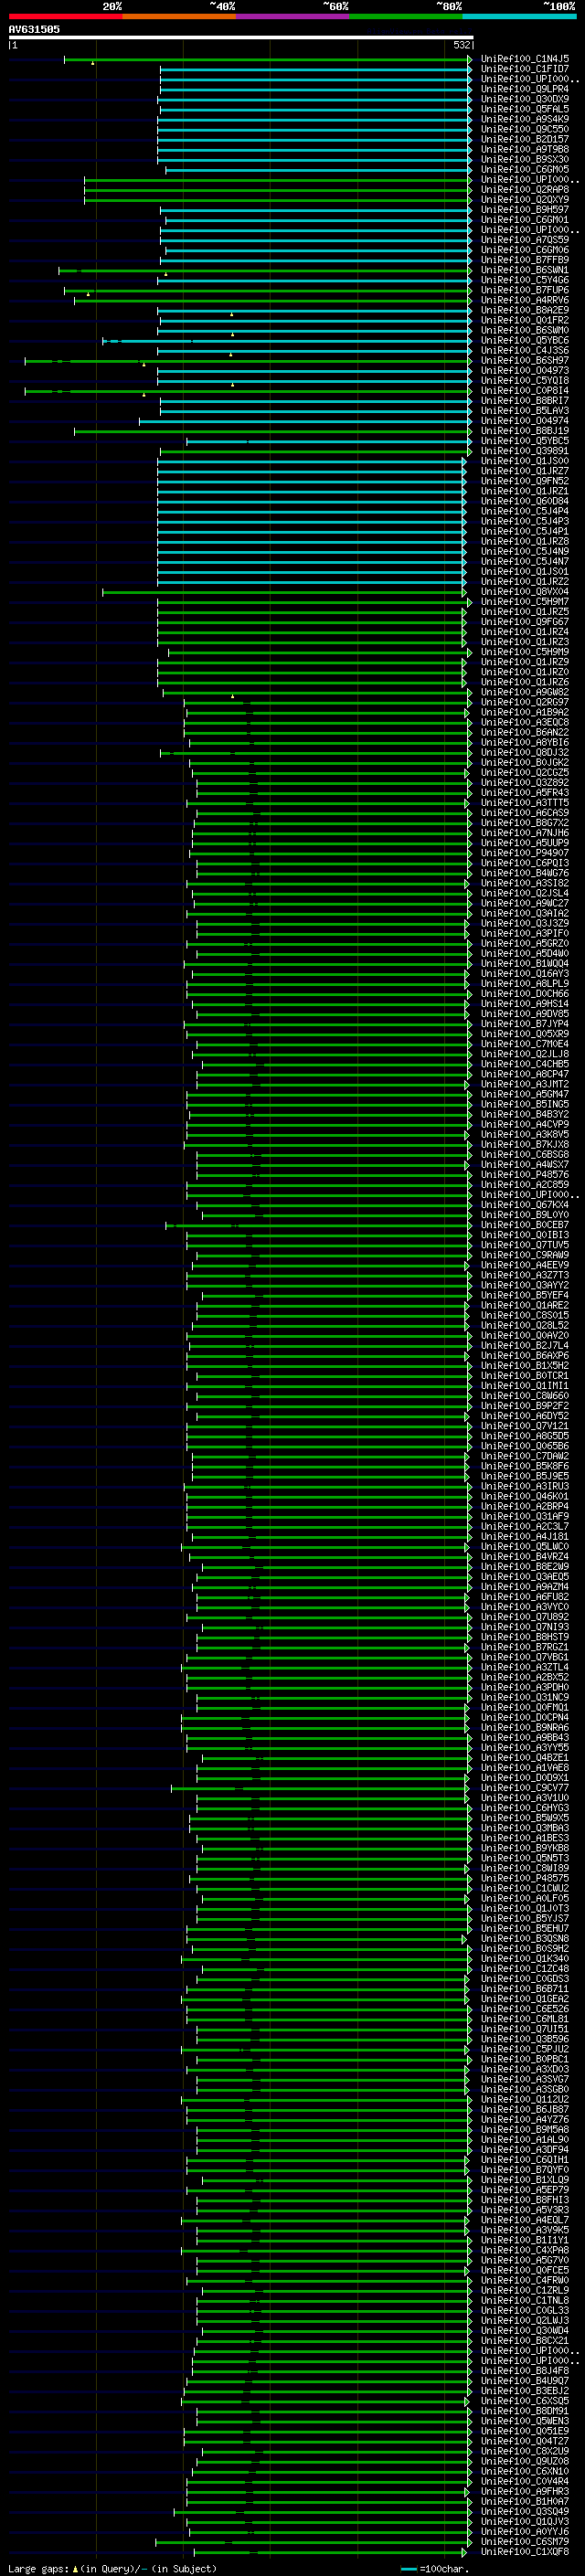Select hit UniRef100_O04974

click(525, 421)
